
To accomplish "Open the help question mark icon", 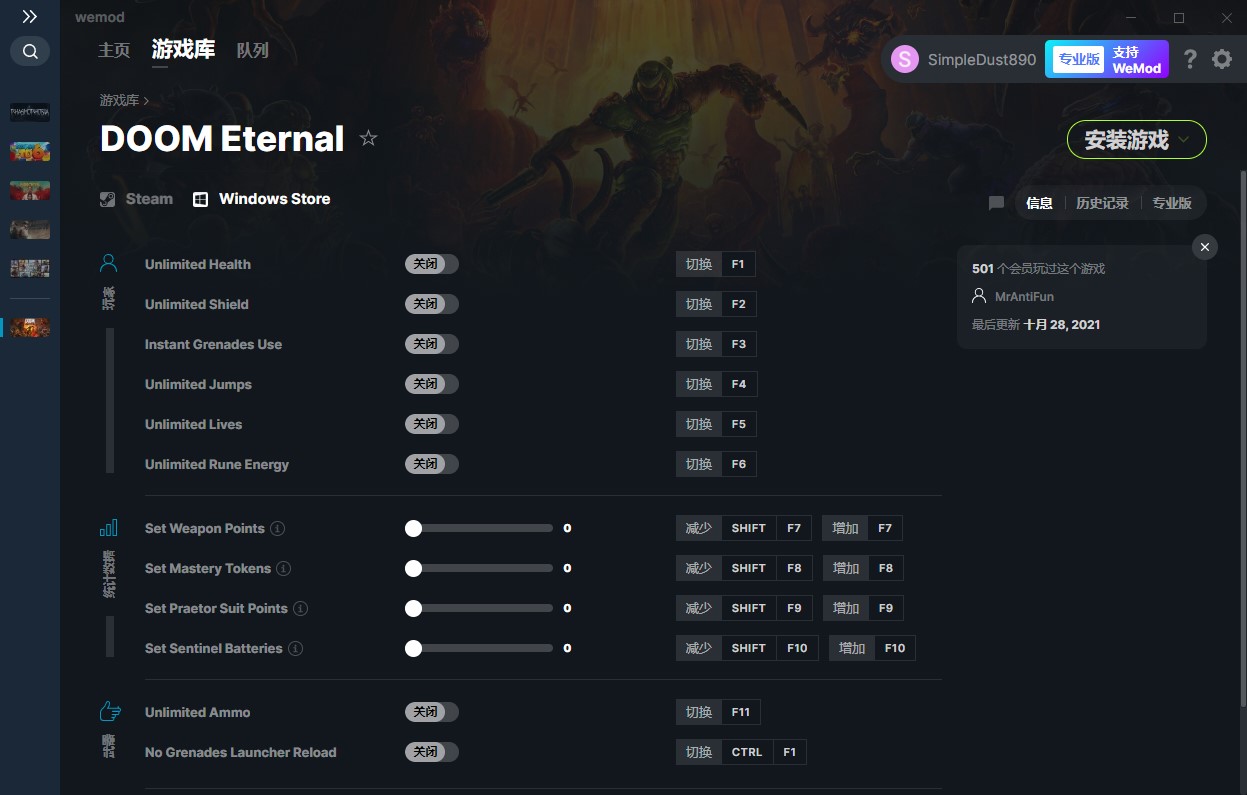I will (x=1189, y=59).
